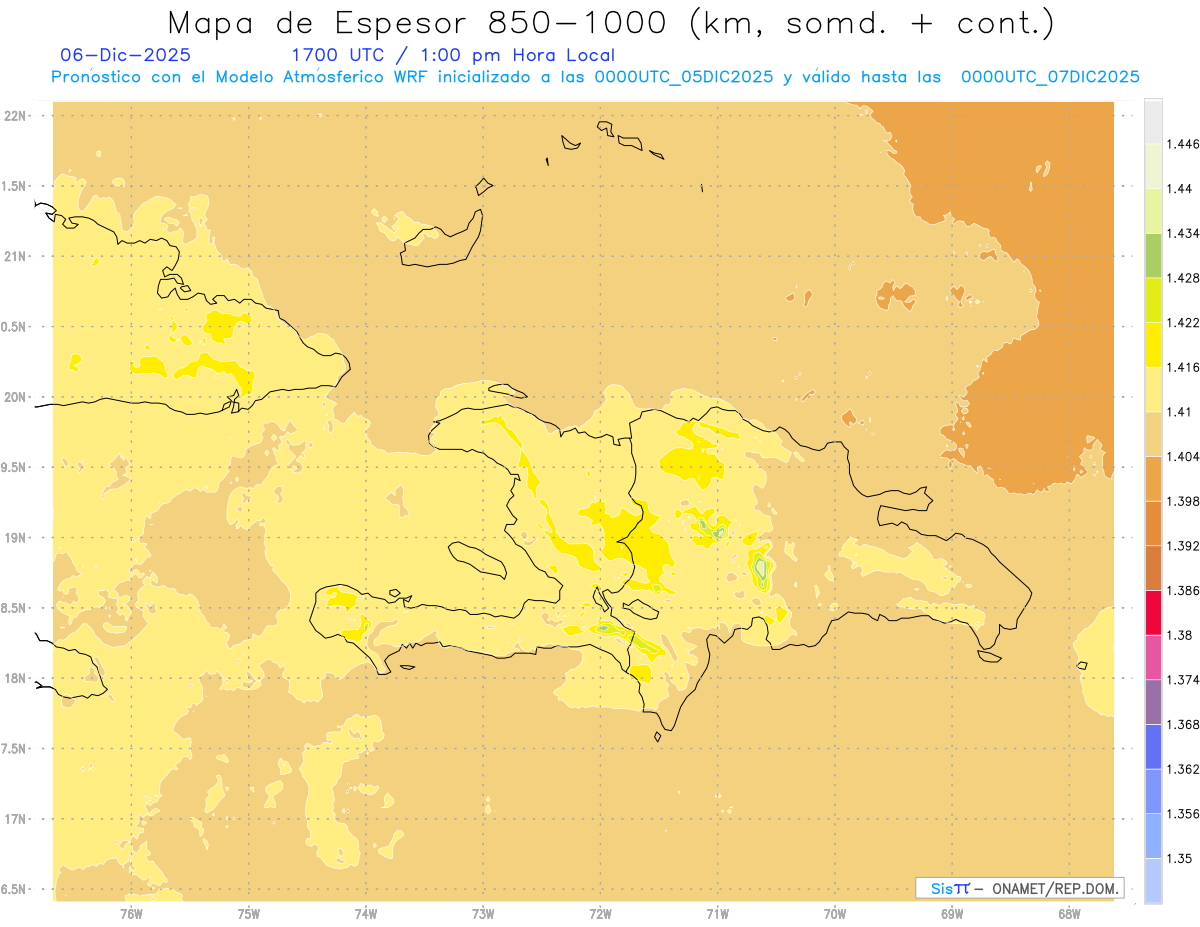1200x927 pixels.
Task: Click the longitude label 70W
Action: tap(835, 913)
